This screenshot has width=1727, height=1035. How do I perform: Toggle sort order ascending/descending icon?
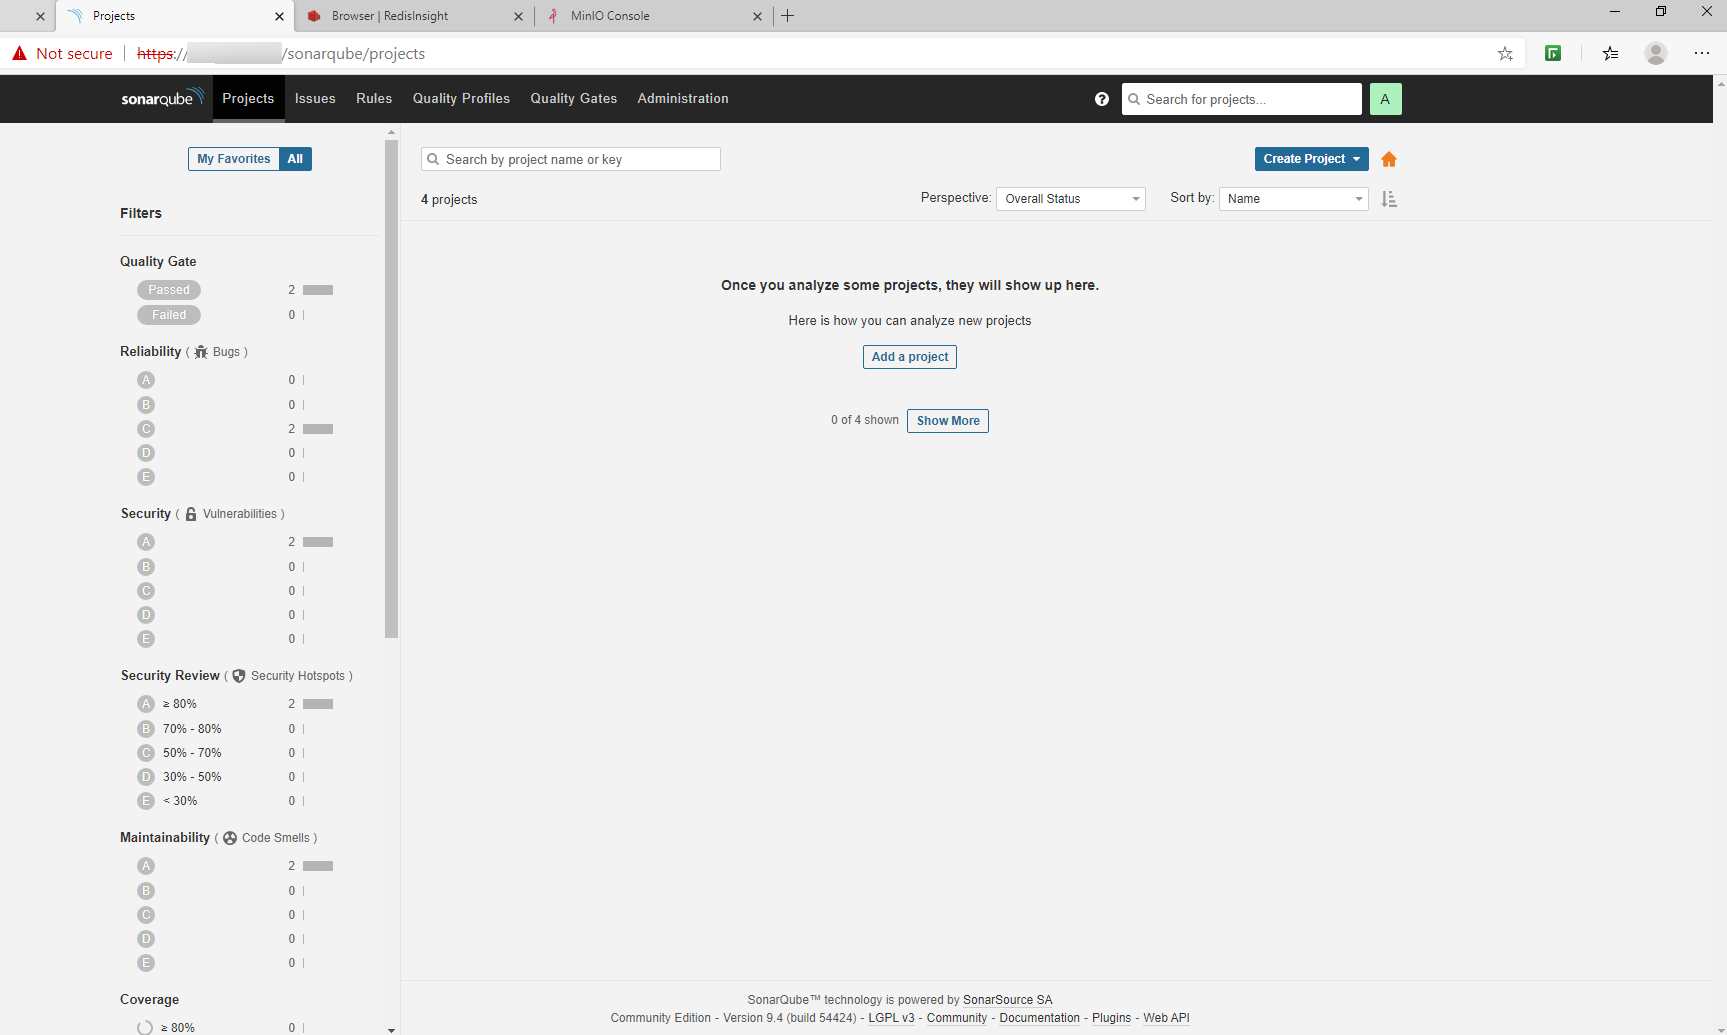click(1389, 199)
